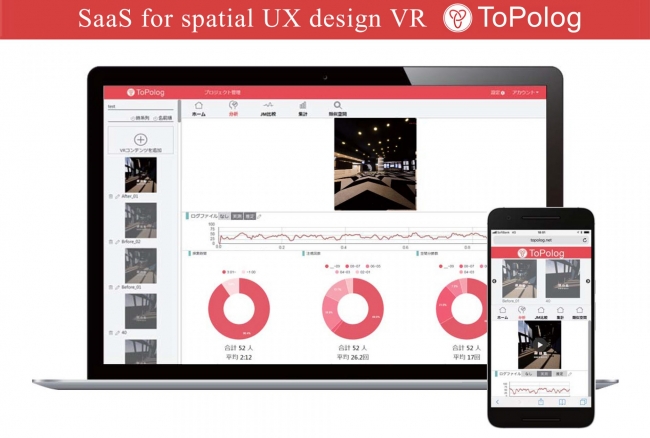Click the ToPolog logo in laptop header
This screenshot has width=650, height=438.
click(146, 92)
